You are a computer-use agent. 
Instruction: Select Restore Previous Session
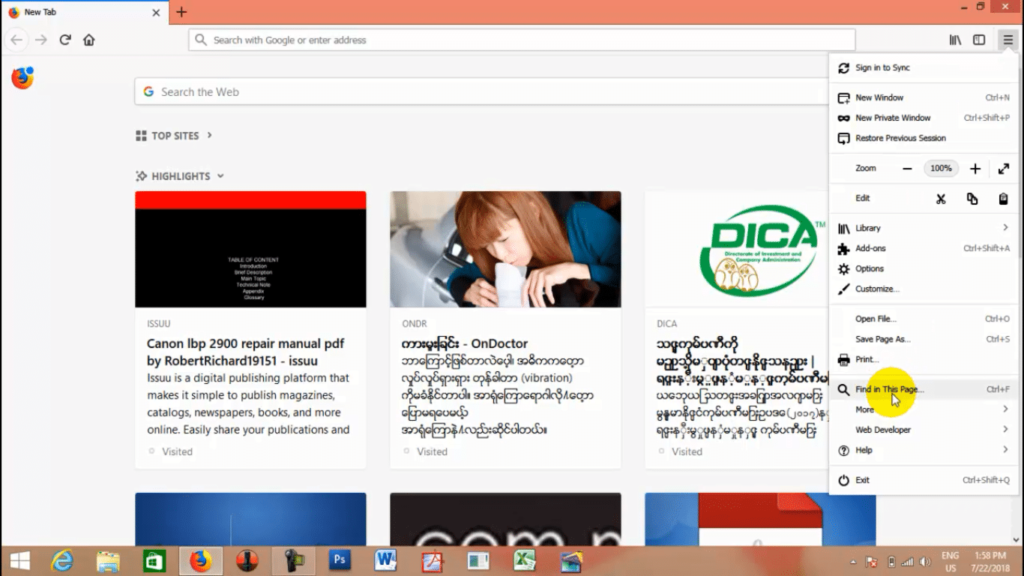pyautogui.click(x=923, y=138)
